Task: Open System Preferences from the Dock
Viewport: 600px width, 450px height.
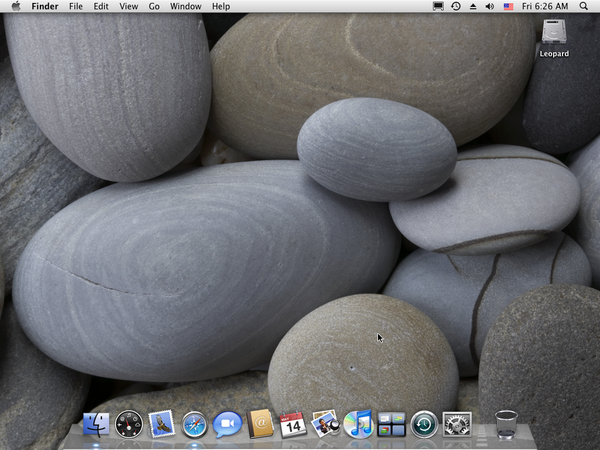Action: (x=457, y=424)
